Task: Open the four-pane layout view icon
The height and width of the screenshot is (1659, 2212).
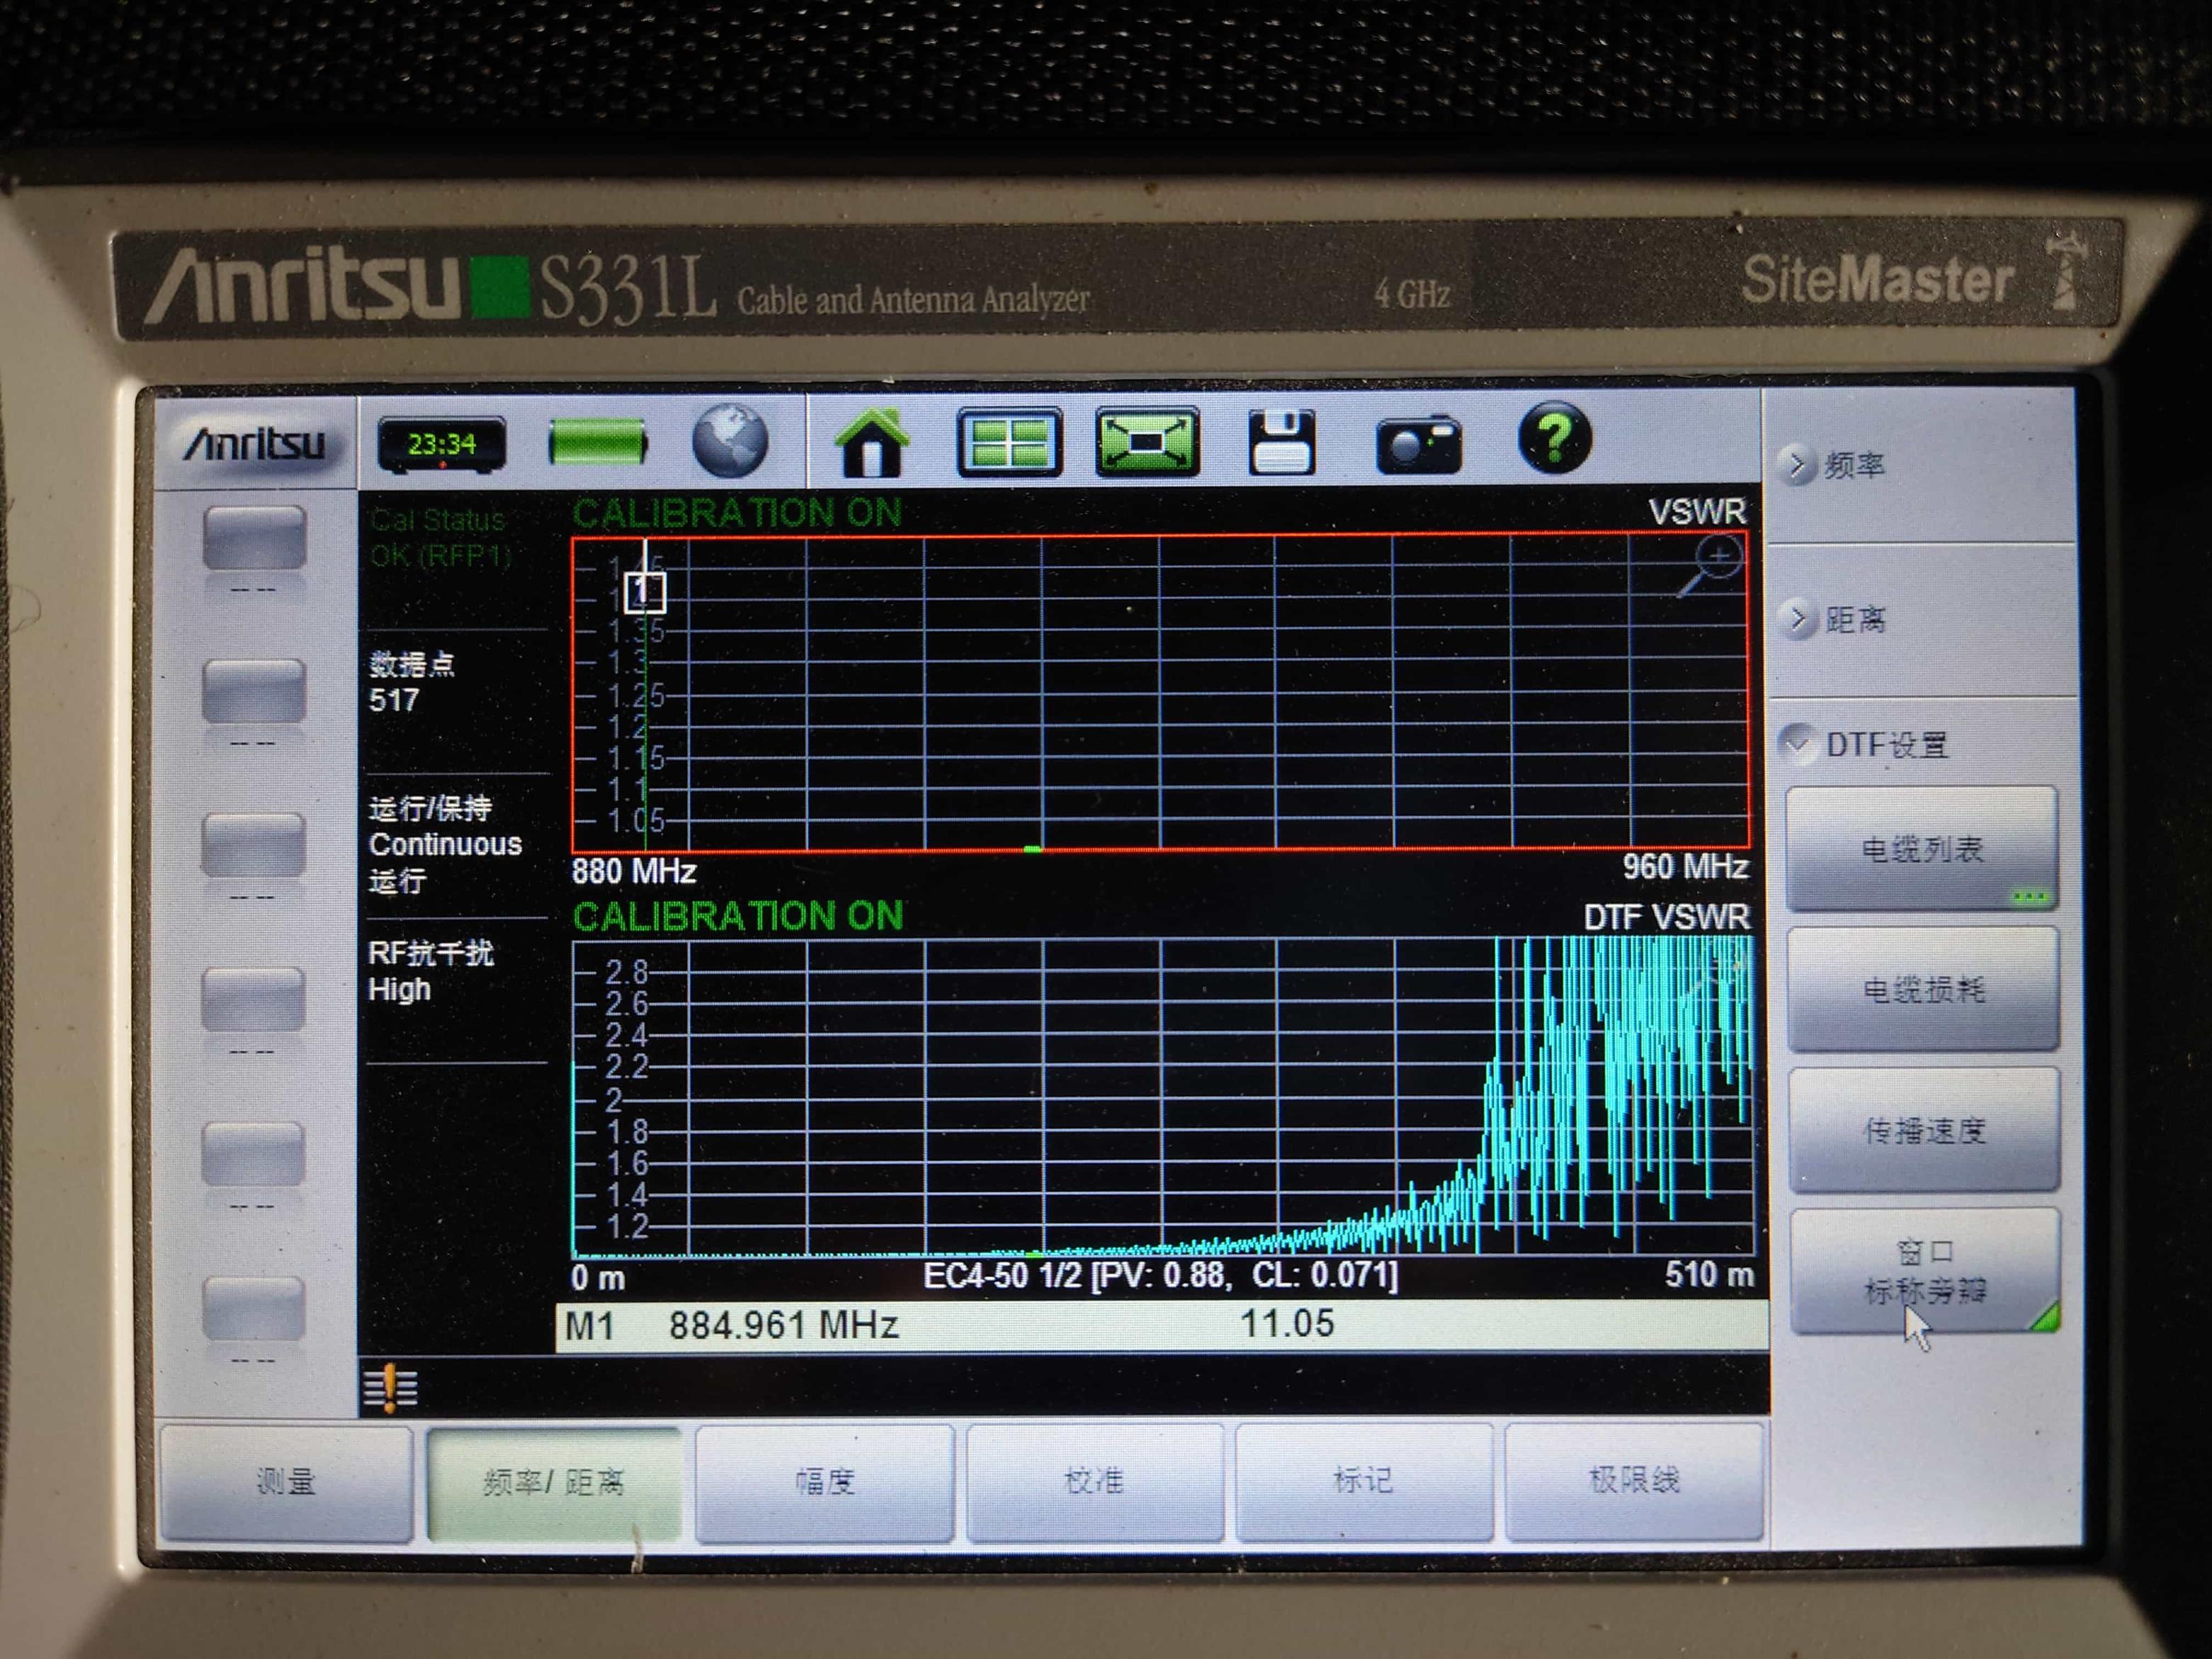Action: [1009, 442]
